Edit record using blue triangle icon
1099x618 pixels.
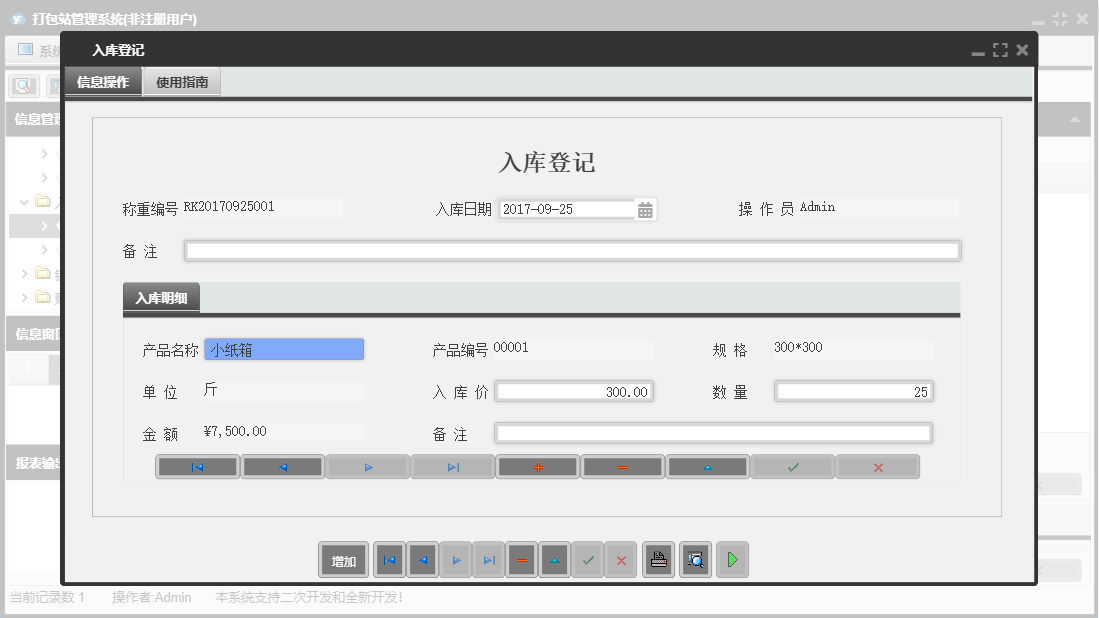554,559
